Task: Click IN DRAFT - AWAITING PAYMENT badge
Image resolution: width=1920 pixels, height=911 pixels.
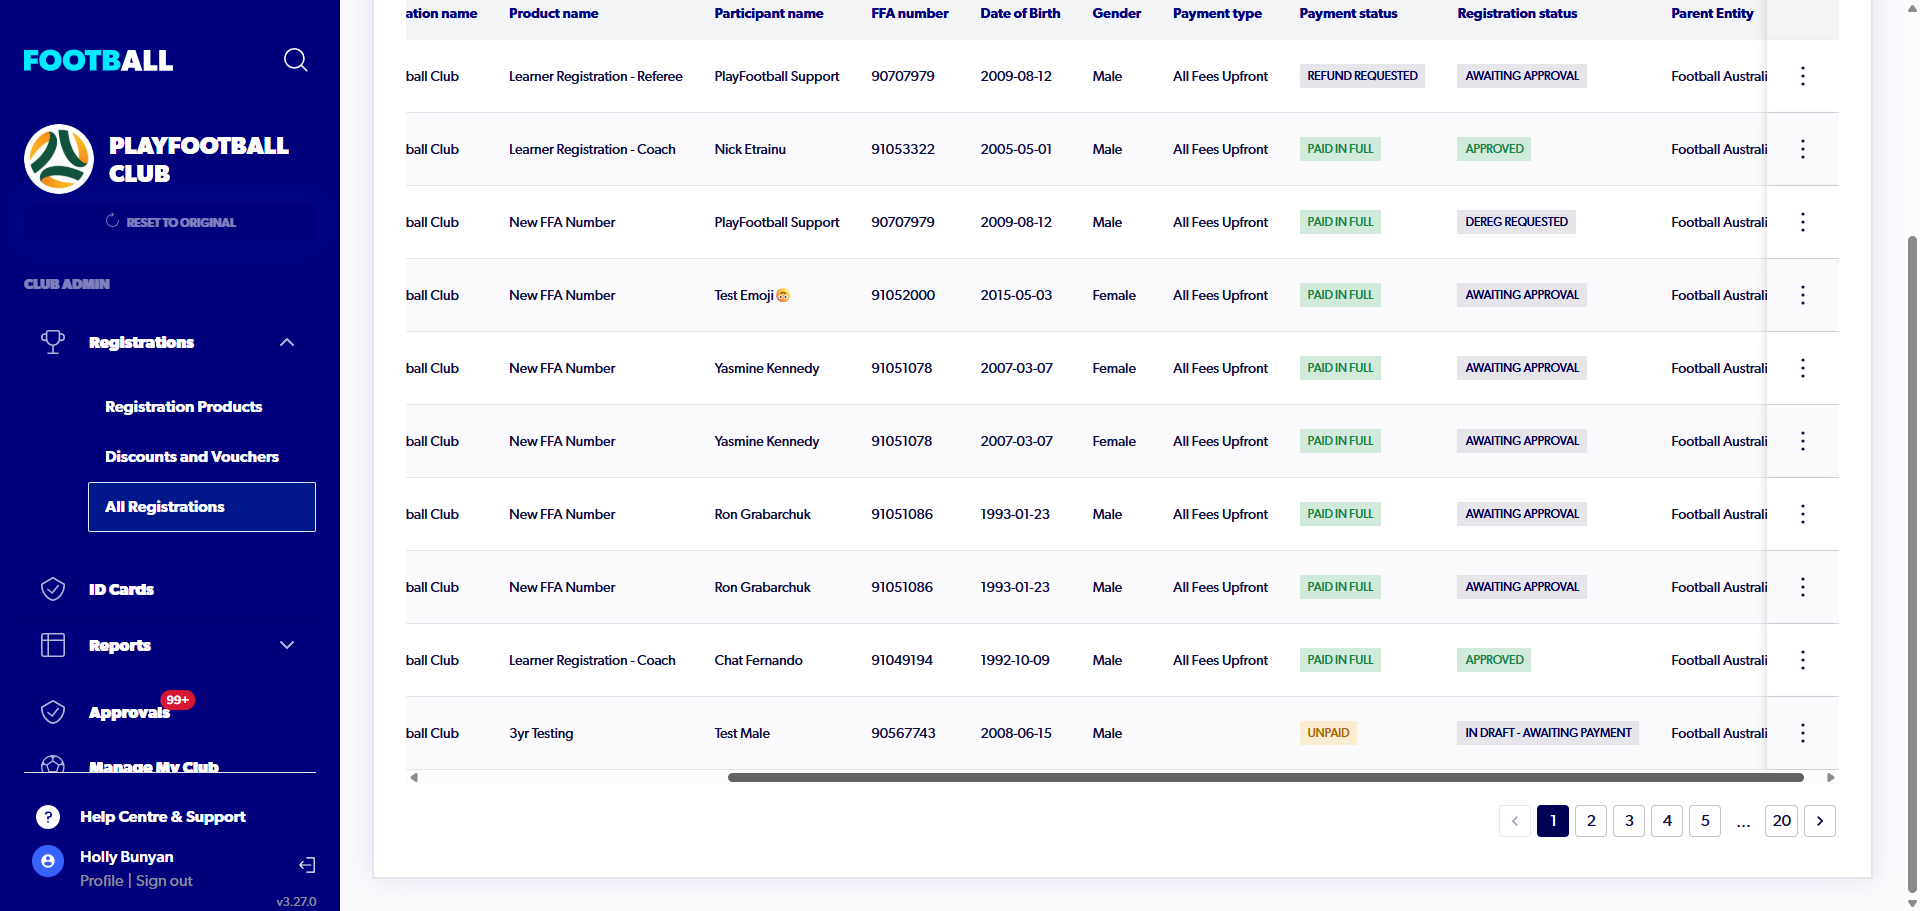Action: click(x=1548, y=733)
